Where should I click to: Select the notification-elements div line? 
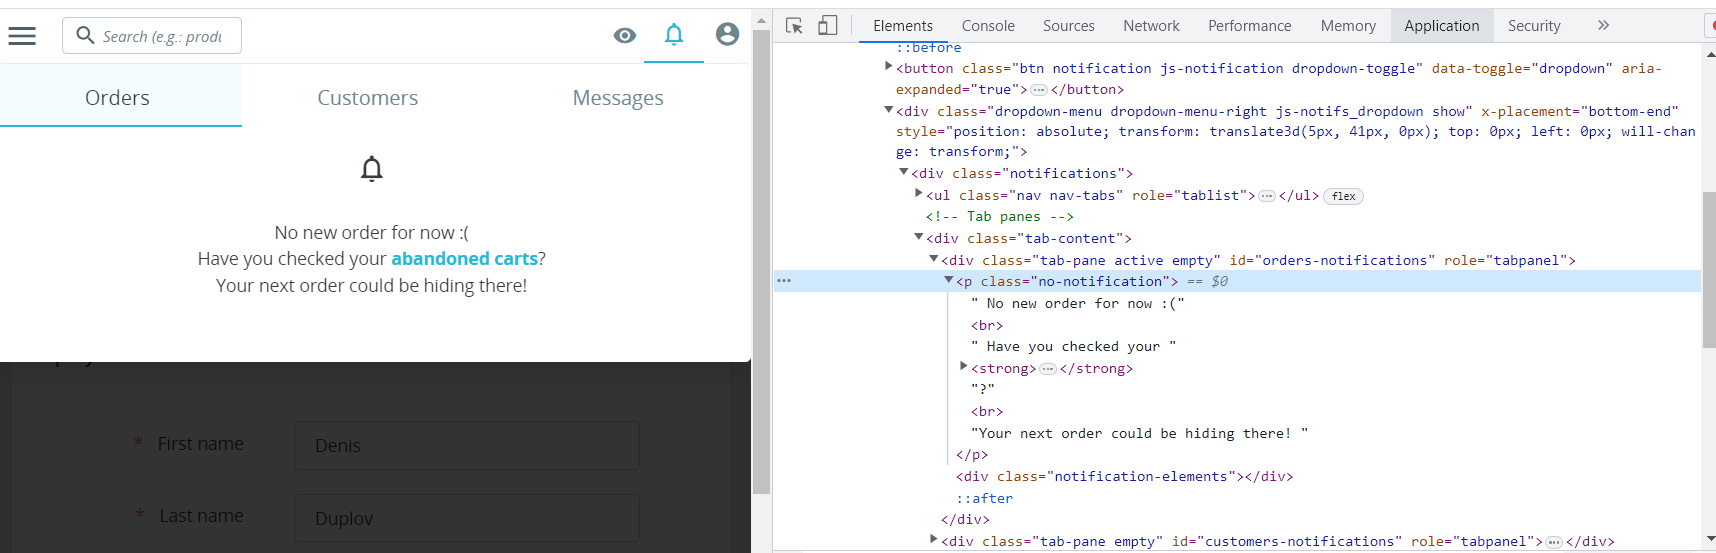point(1125,477)
